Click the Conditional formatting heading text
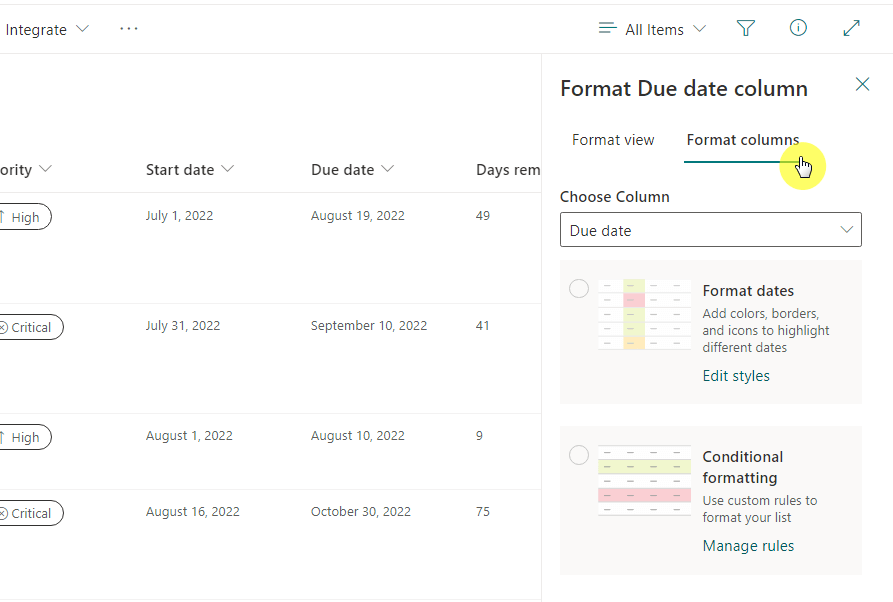The height and width of the screenshot is (602, 893). coord(743,467)
